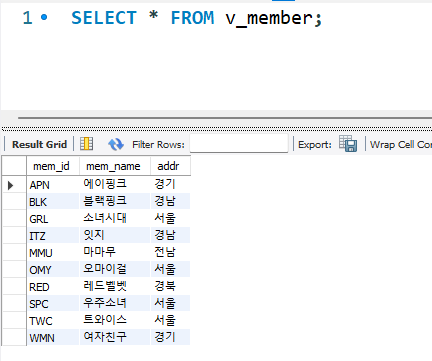
Task: Click the addr cell in APN row
Action: pos(170,184)
